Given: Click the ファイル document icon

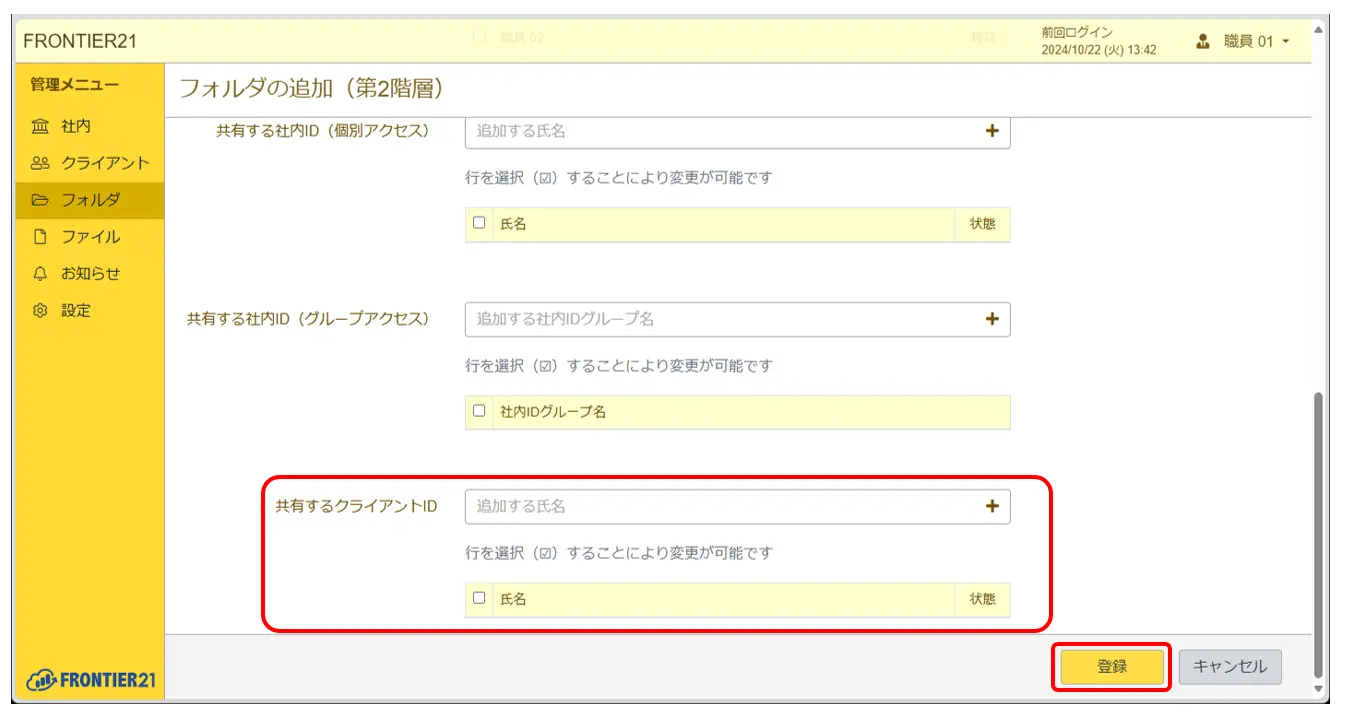Looking at the screenshot, I should coord(40,237).
